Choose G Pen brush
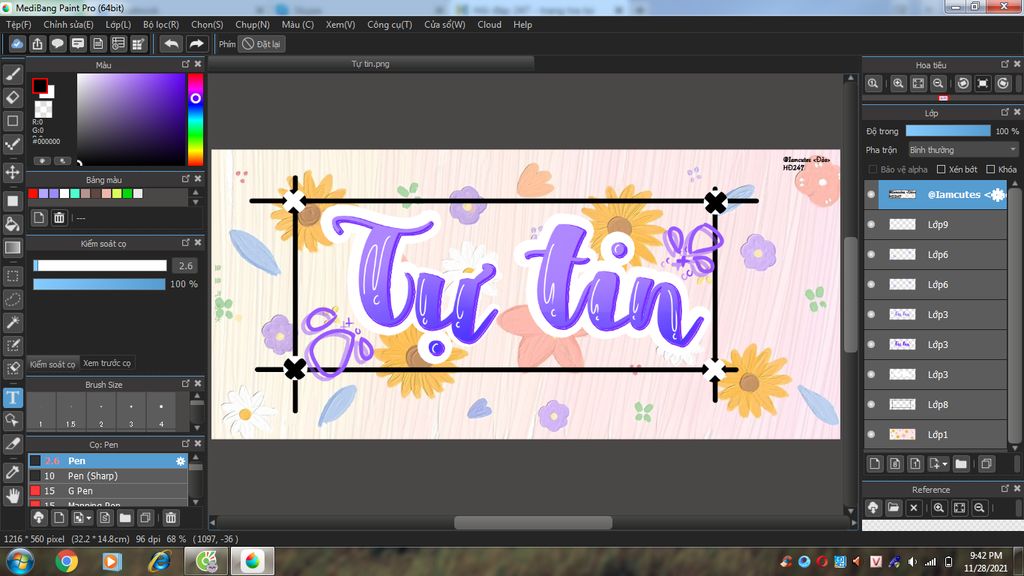This screenshot has height=576, width=1024. [x=108, y=491]
